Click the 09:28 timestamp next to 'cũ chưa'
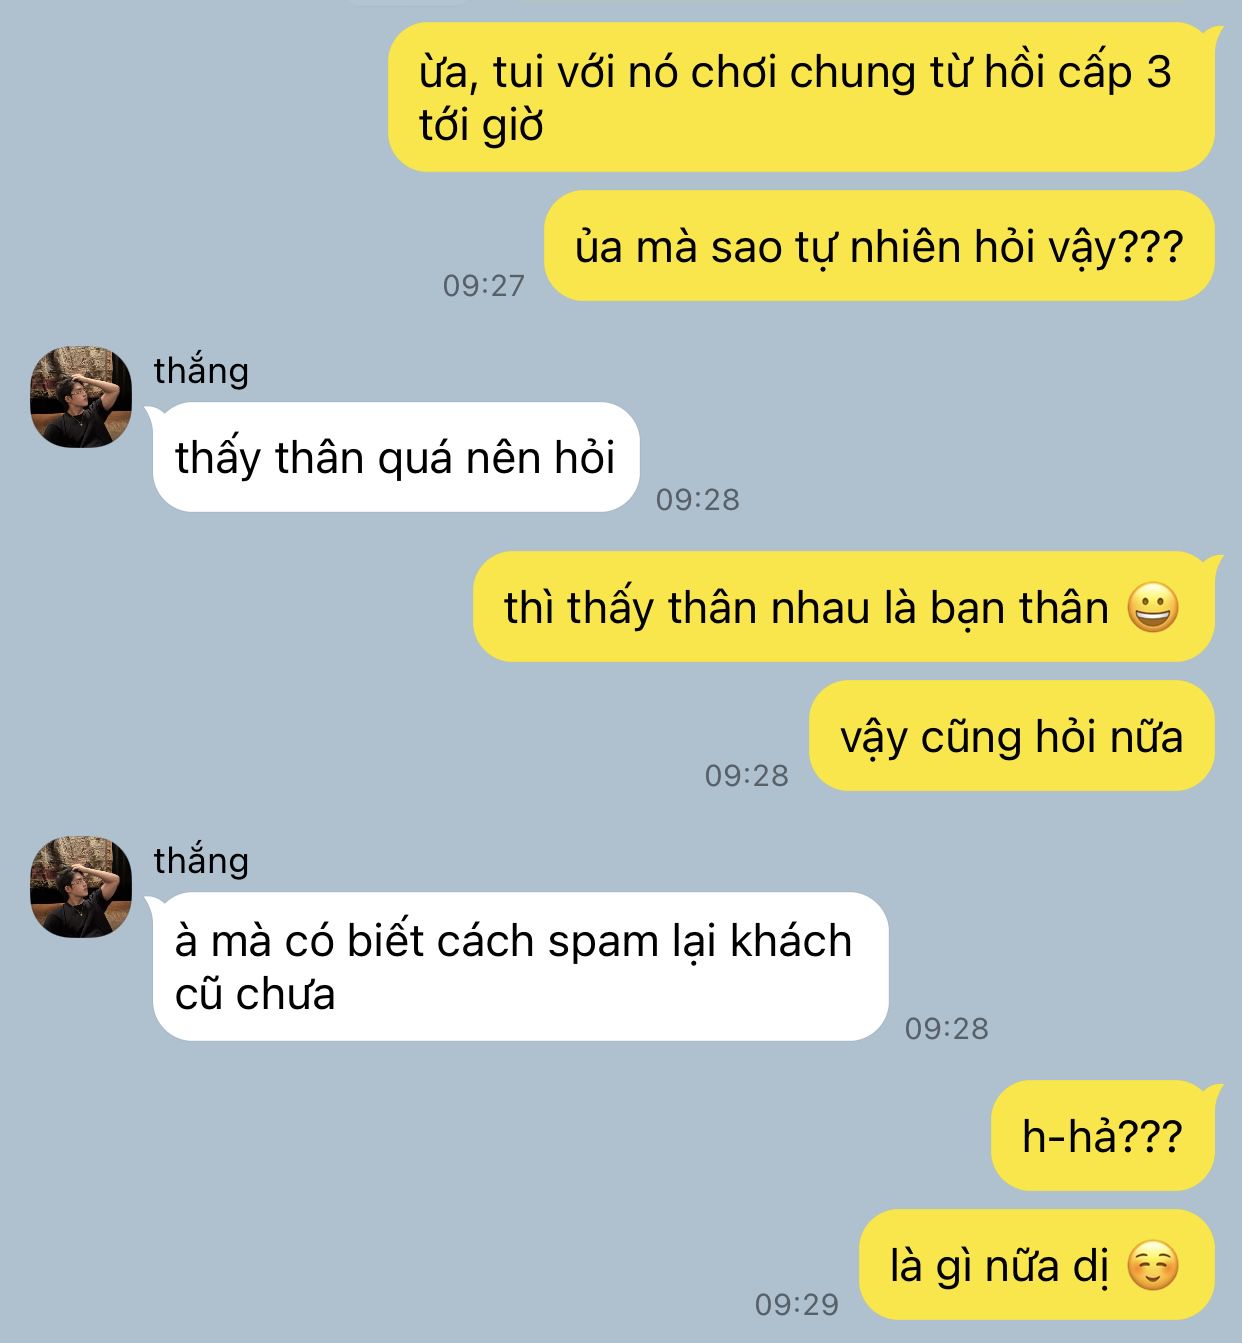Screen dimensions: 1242x1343 coord(947,1028)
